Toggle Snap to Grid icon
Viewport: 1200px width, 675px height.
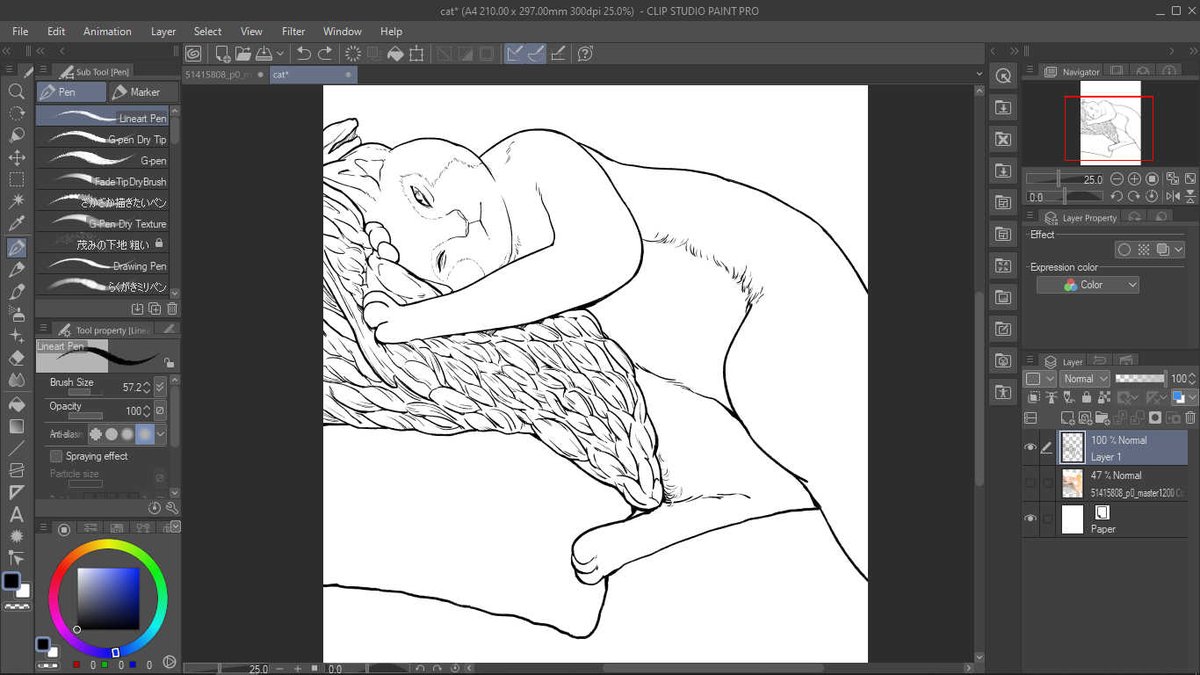tap(558, 53)
